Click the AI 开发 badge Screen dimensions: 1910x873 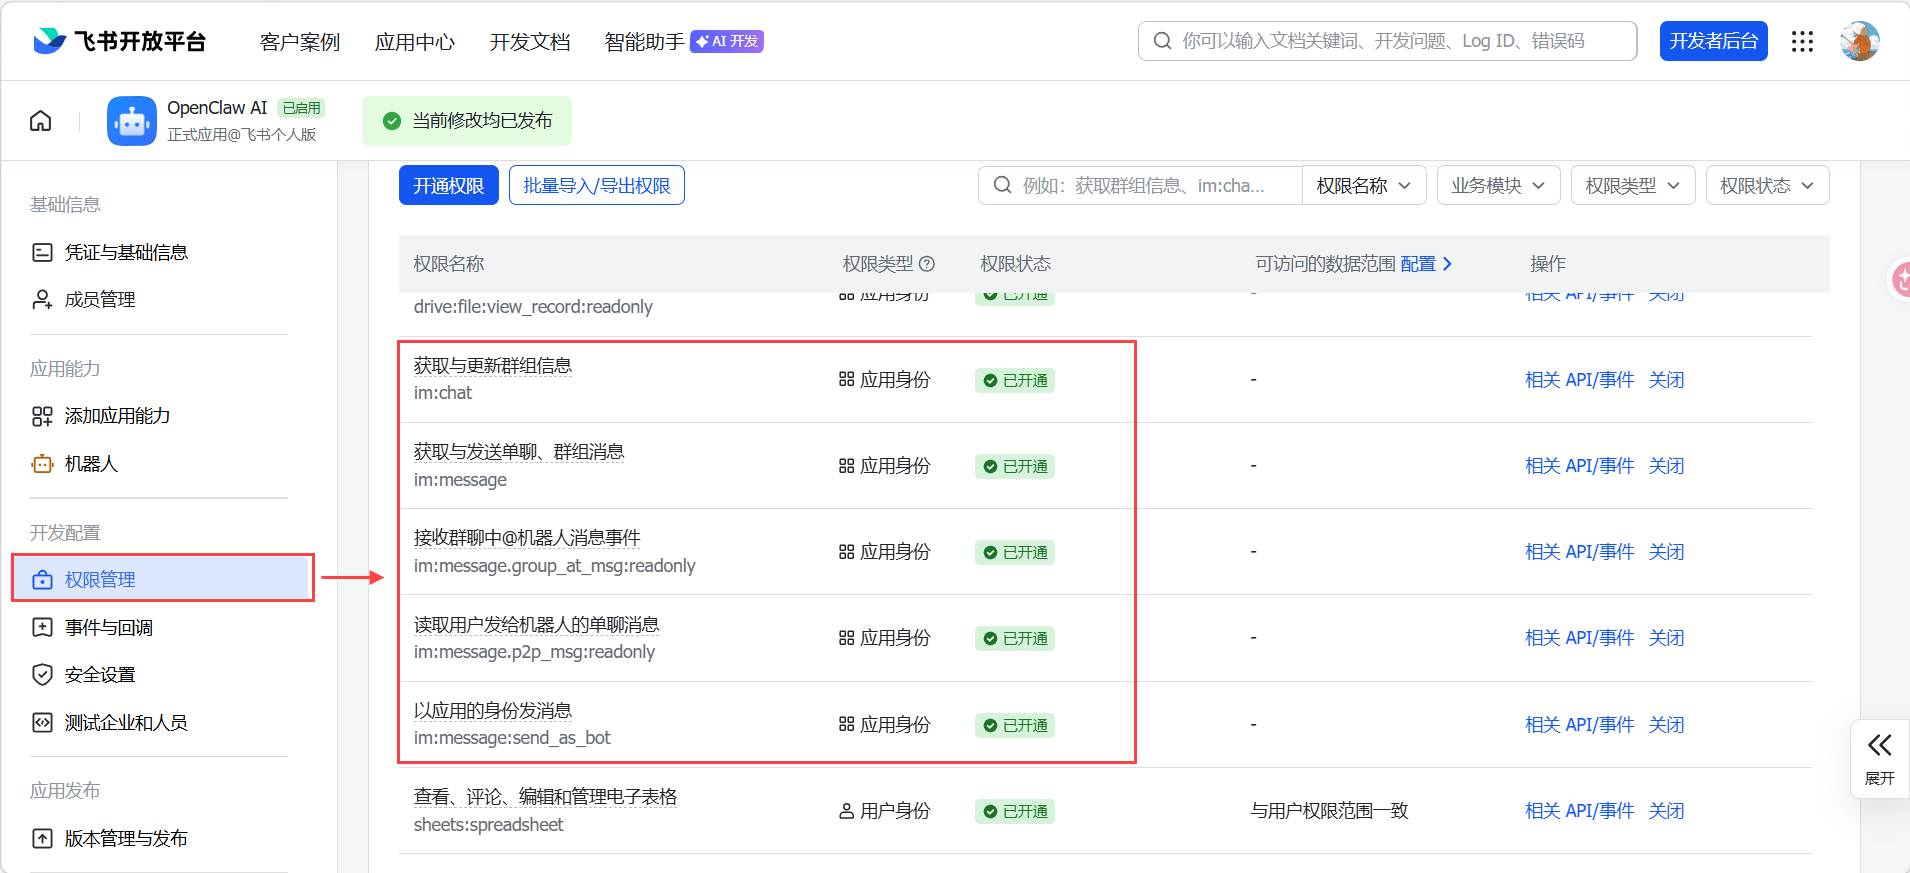[727, 41]
